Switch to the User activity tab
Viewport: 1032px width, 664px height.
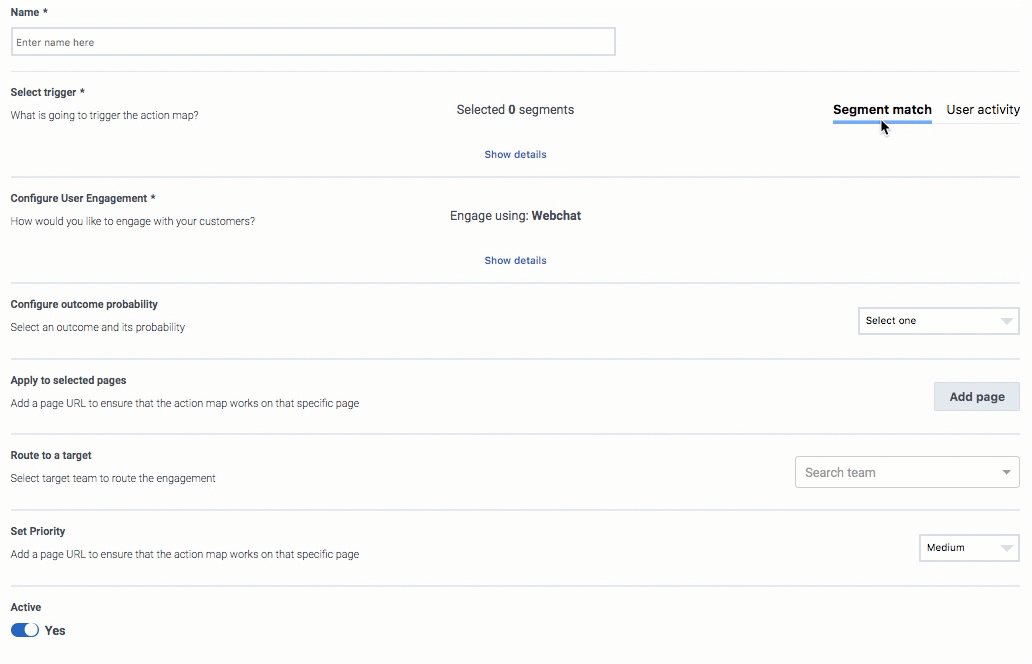coord(983,110)
